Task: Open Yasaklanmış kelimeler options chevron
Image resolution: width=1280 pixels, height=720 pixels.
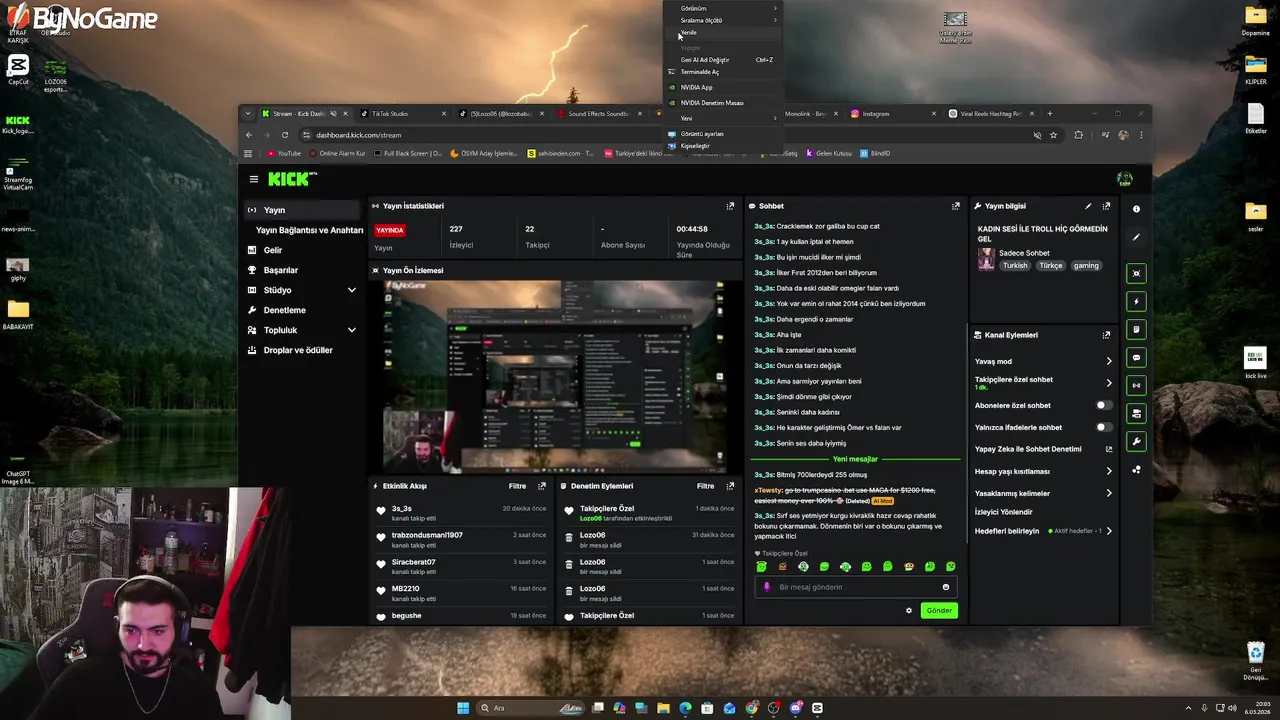Action: (x=1108, y=493)
